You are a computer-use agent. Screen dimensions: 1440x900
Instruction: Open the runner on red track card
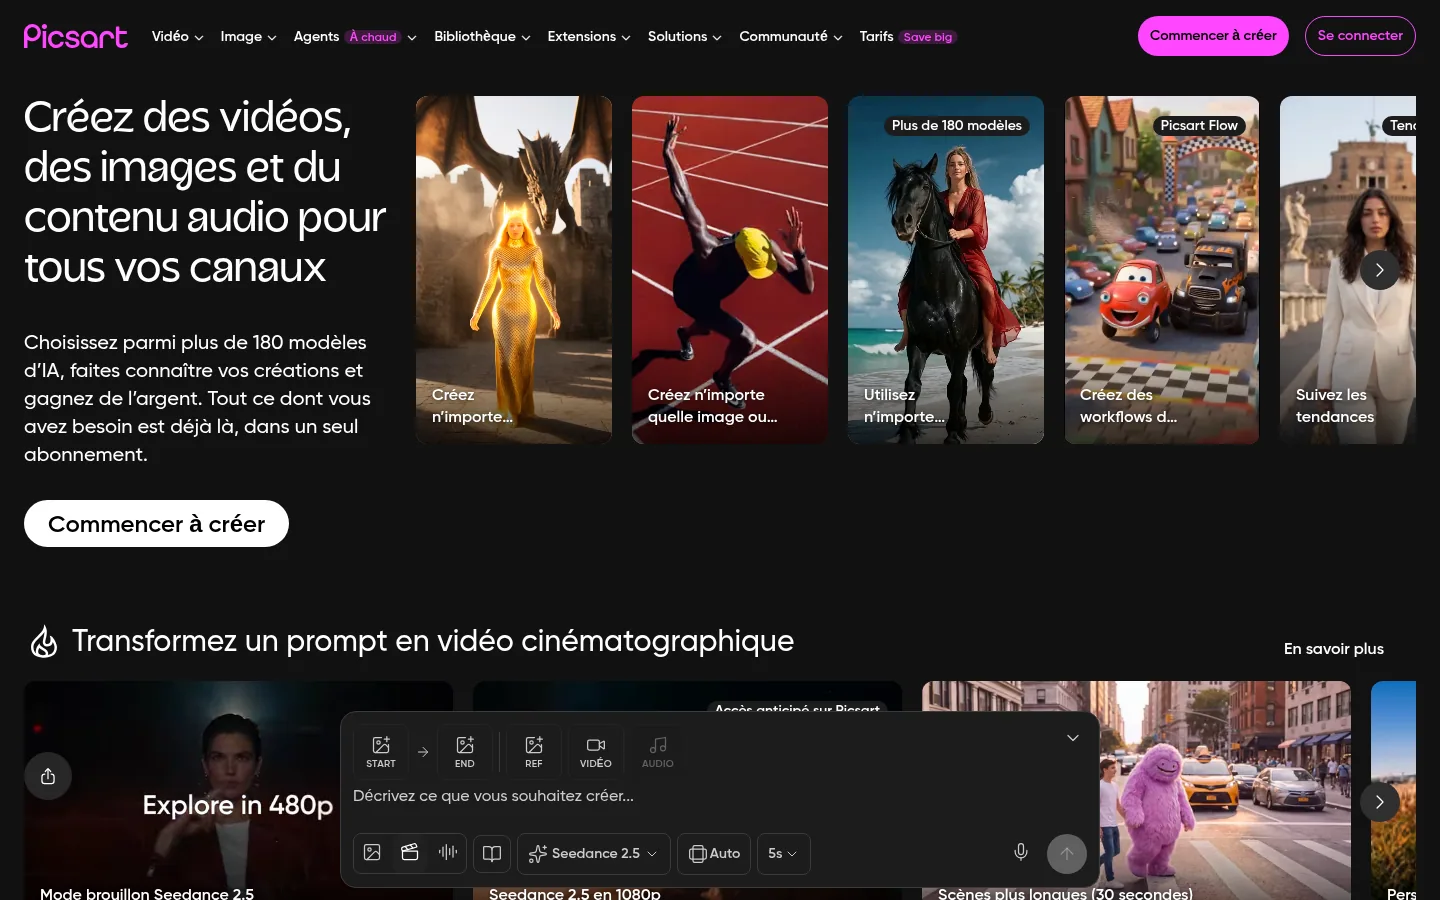pos(730,270)
